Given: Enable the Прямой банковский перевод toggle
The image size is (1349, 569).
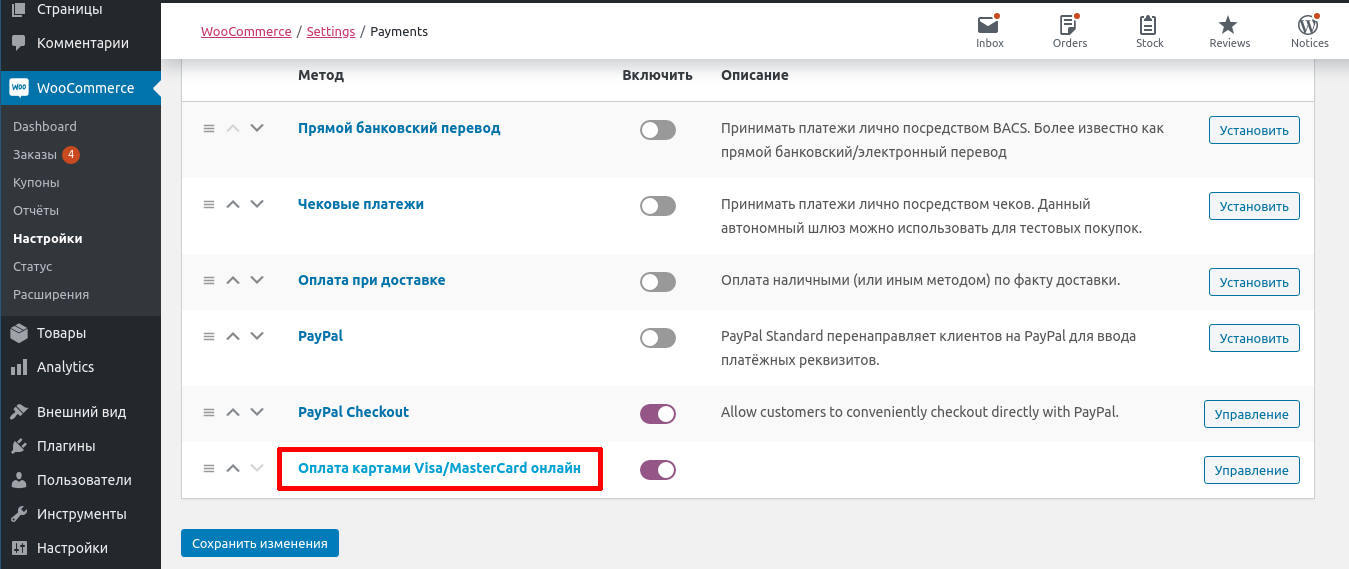Looking at the screenshot, I should (658, 130).
